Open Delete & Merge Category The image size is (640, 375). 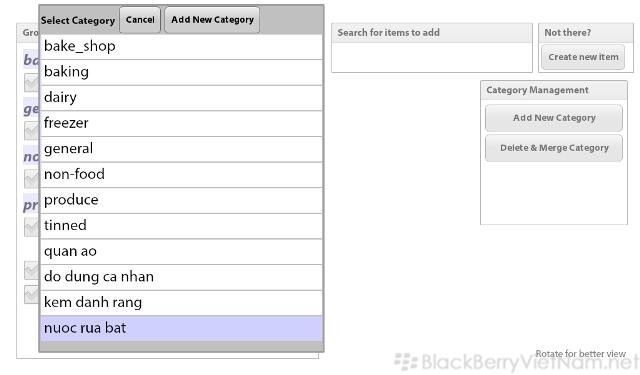click(554, 148)
